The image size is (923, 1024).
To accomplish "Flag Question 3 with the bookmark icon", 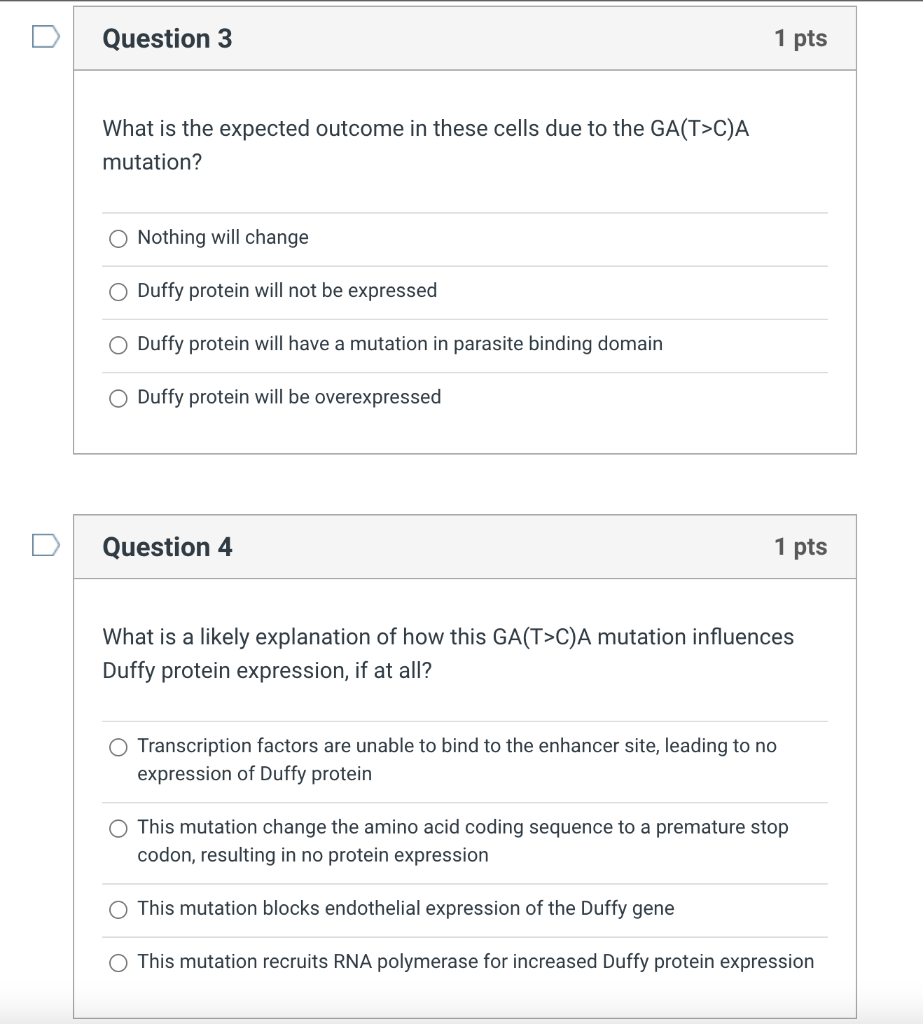I will point(46,37).
